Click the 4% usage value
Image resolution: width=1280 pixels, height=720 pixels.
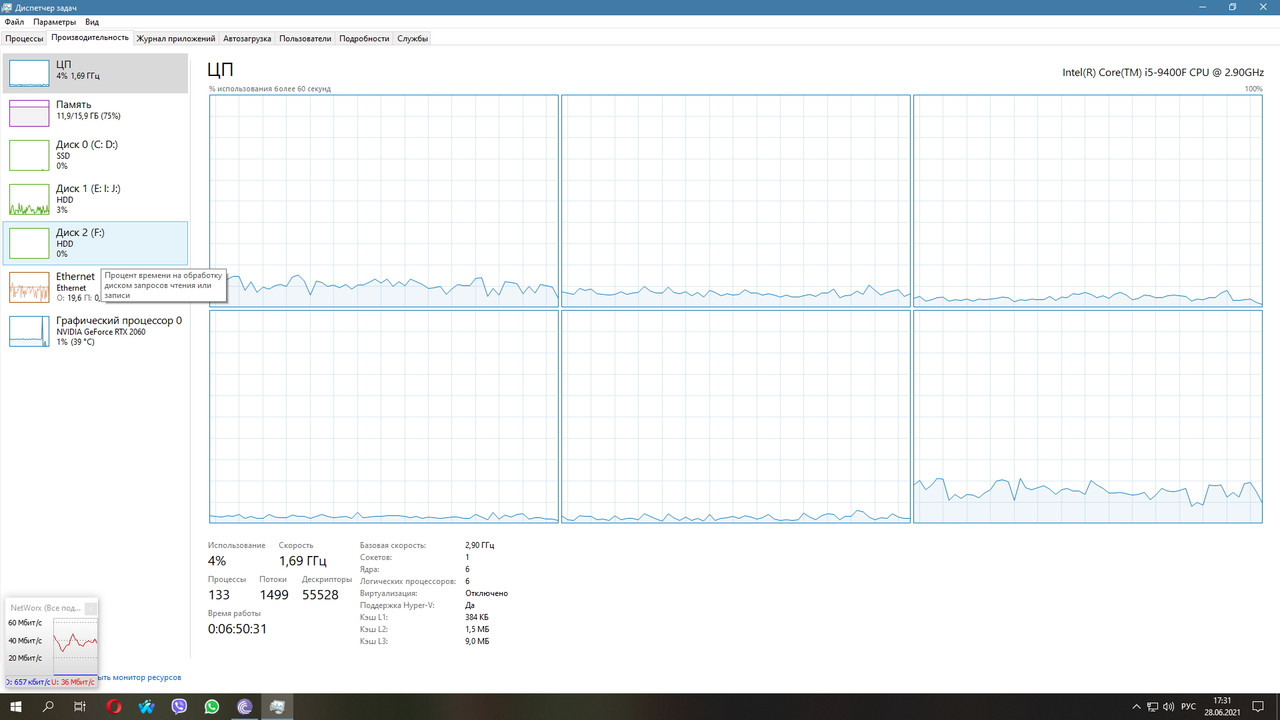[x=217, y=561]
